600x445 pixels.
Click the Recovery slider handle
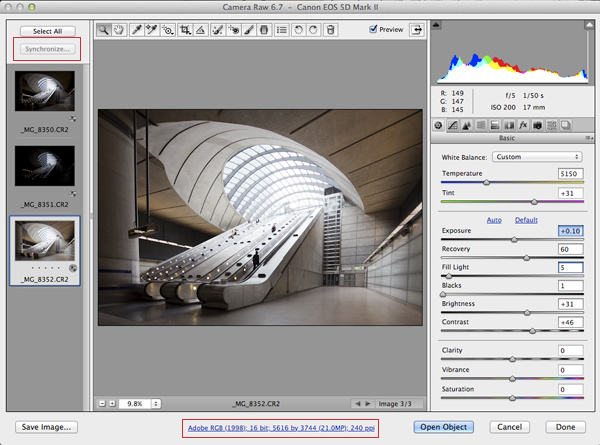coord(527,258)
